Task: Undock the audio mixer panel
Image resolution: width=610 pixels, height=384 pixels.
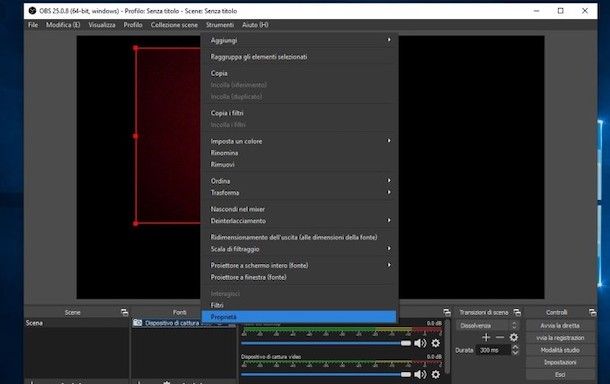Action: (x=447, y=312)
